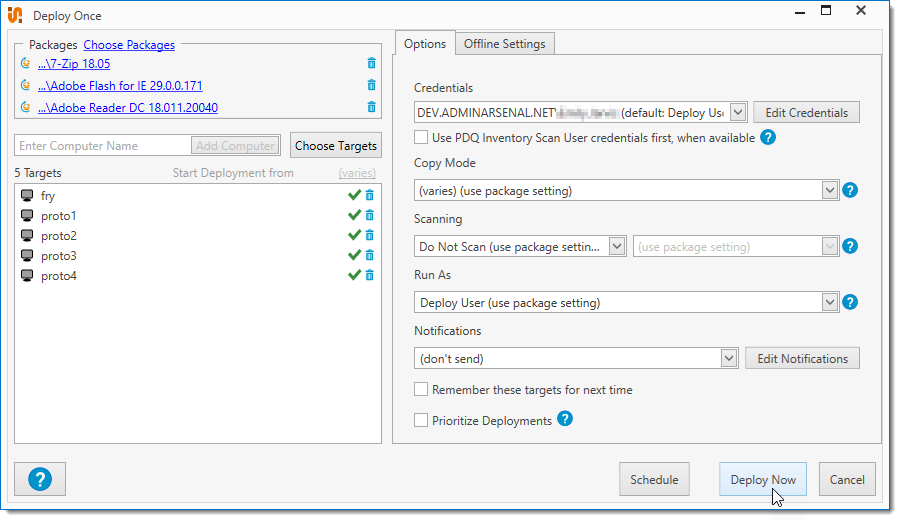Open the Notifications dropdown
This screenshot has width=900, height=520.
coord(728,358)
